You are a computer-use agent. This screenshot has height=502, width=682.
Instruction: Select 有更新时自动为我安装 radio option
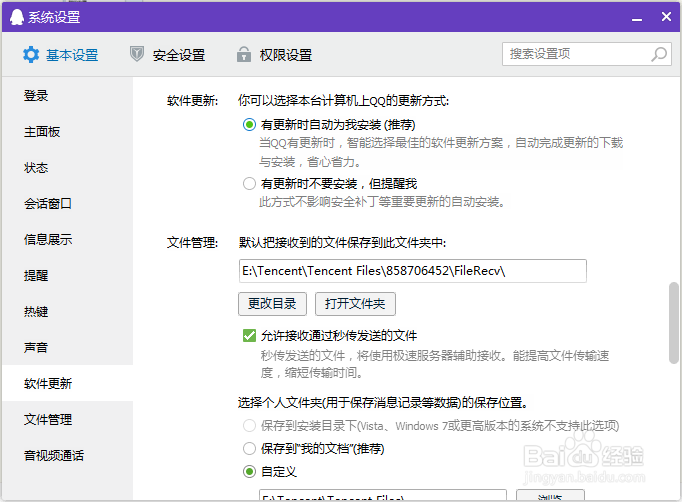click(249, 125)
